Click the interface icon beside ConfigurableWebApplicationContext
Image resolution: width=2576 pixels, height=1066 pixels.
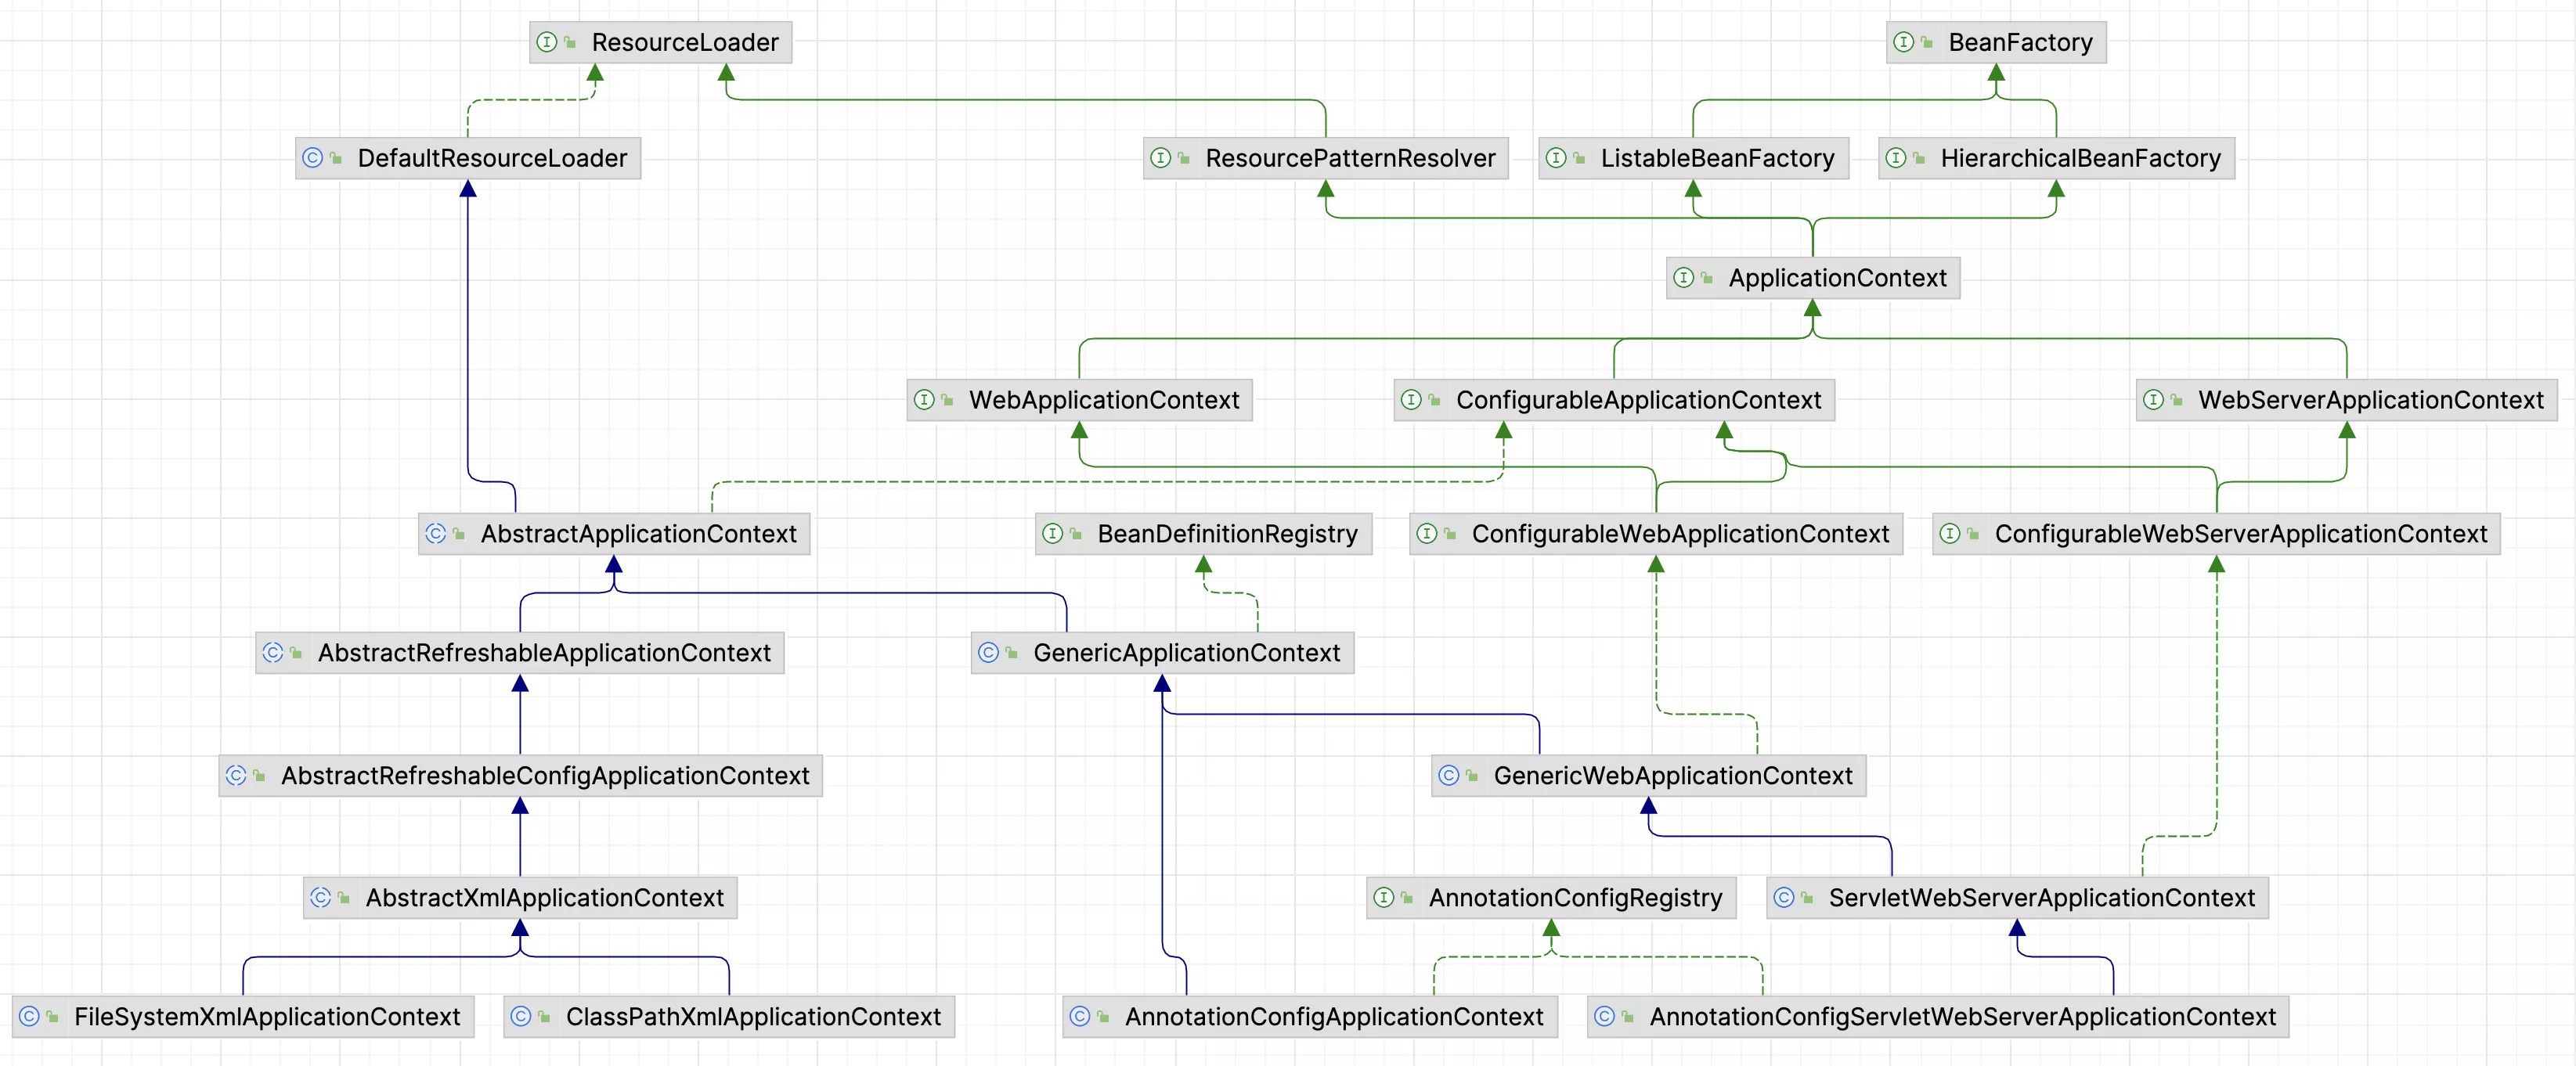tap(1427, 534)
